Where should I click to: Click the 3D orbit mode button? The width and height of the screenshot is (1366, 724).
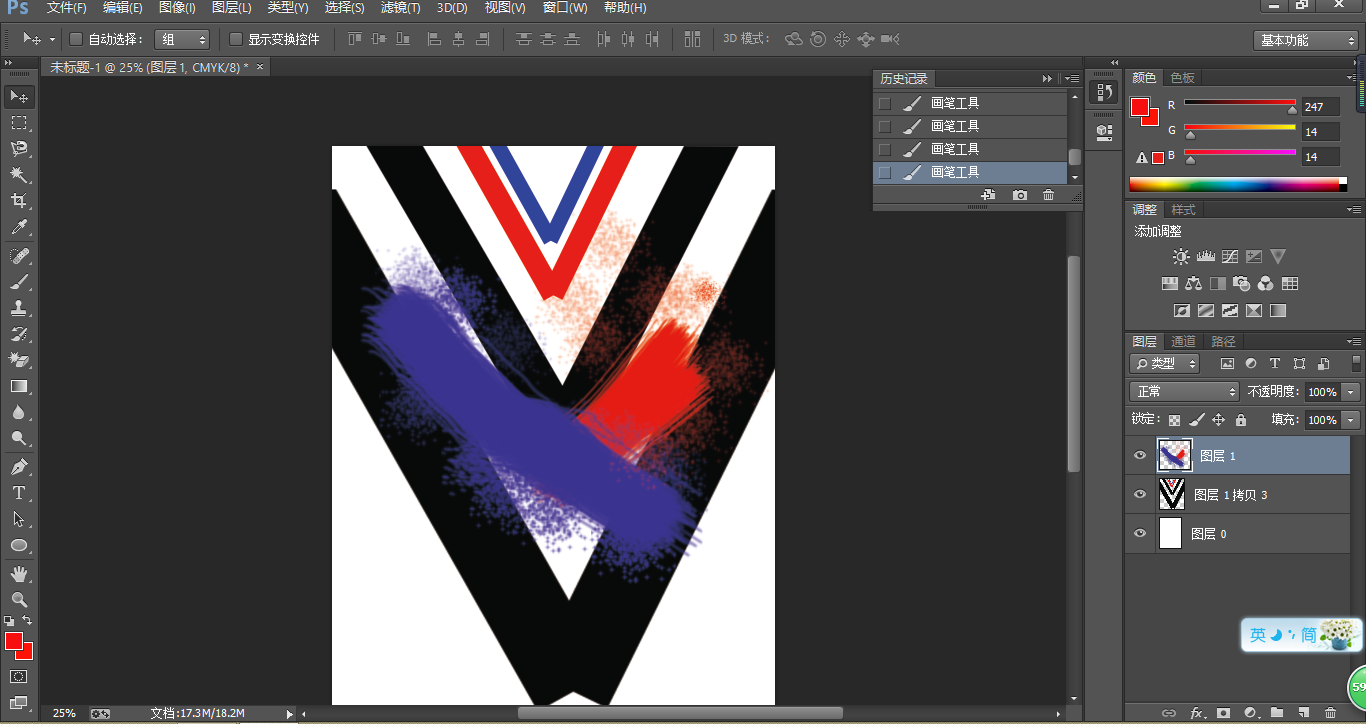click(x=794, y=40)
